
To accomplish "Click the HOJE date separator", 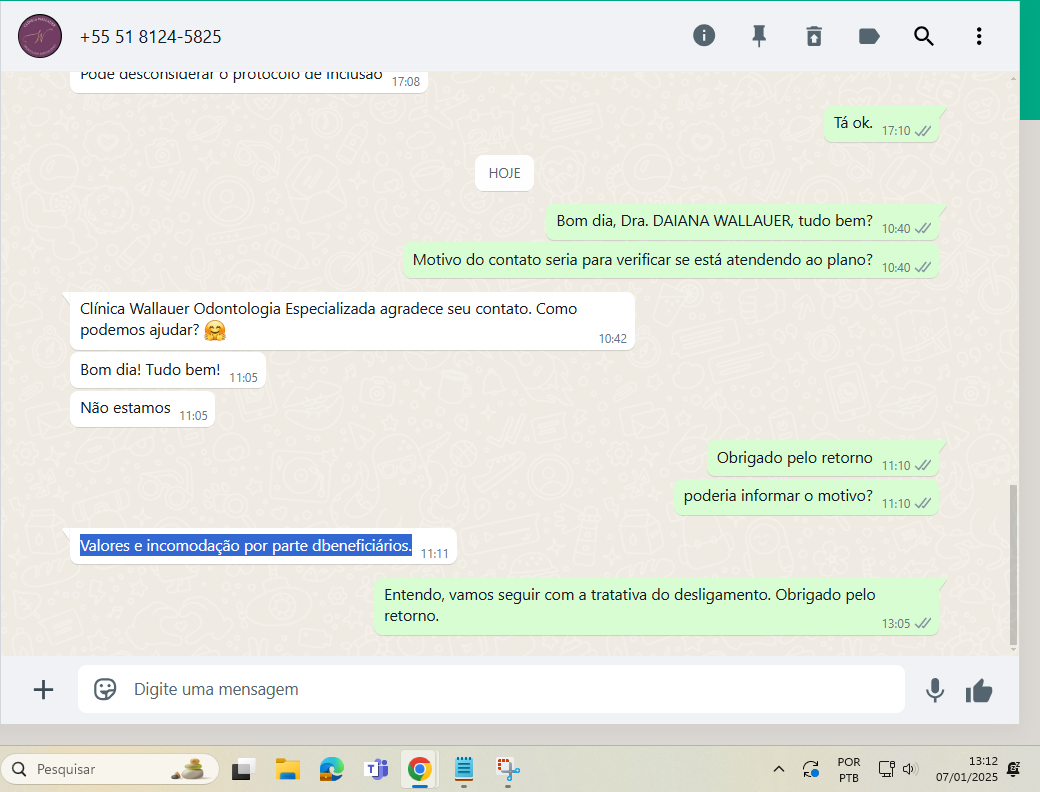I will (504, 173).
